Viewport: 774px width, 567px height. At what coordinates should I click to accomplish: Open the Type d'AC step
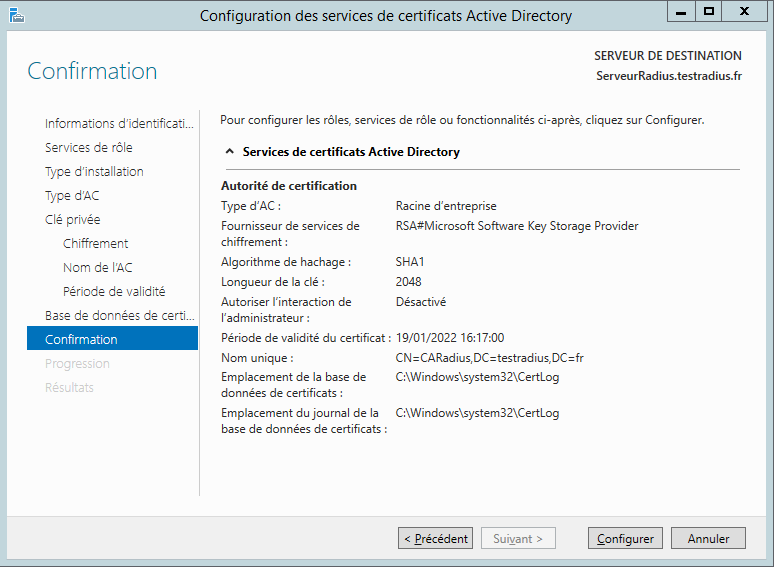(x=72, y=195)
